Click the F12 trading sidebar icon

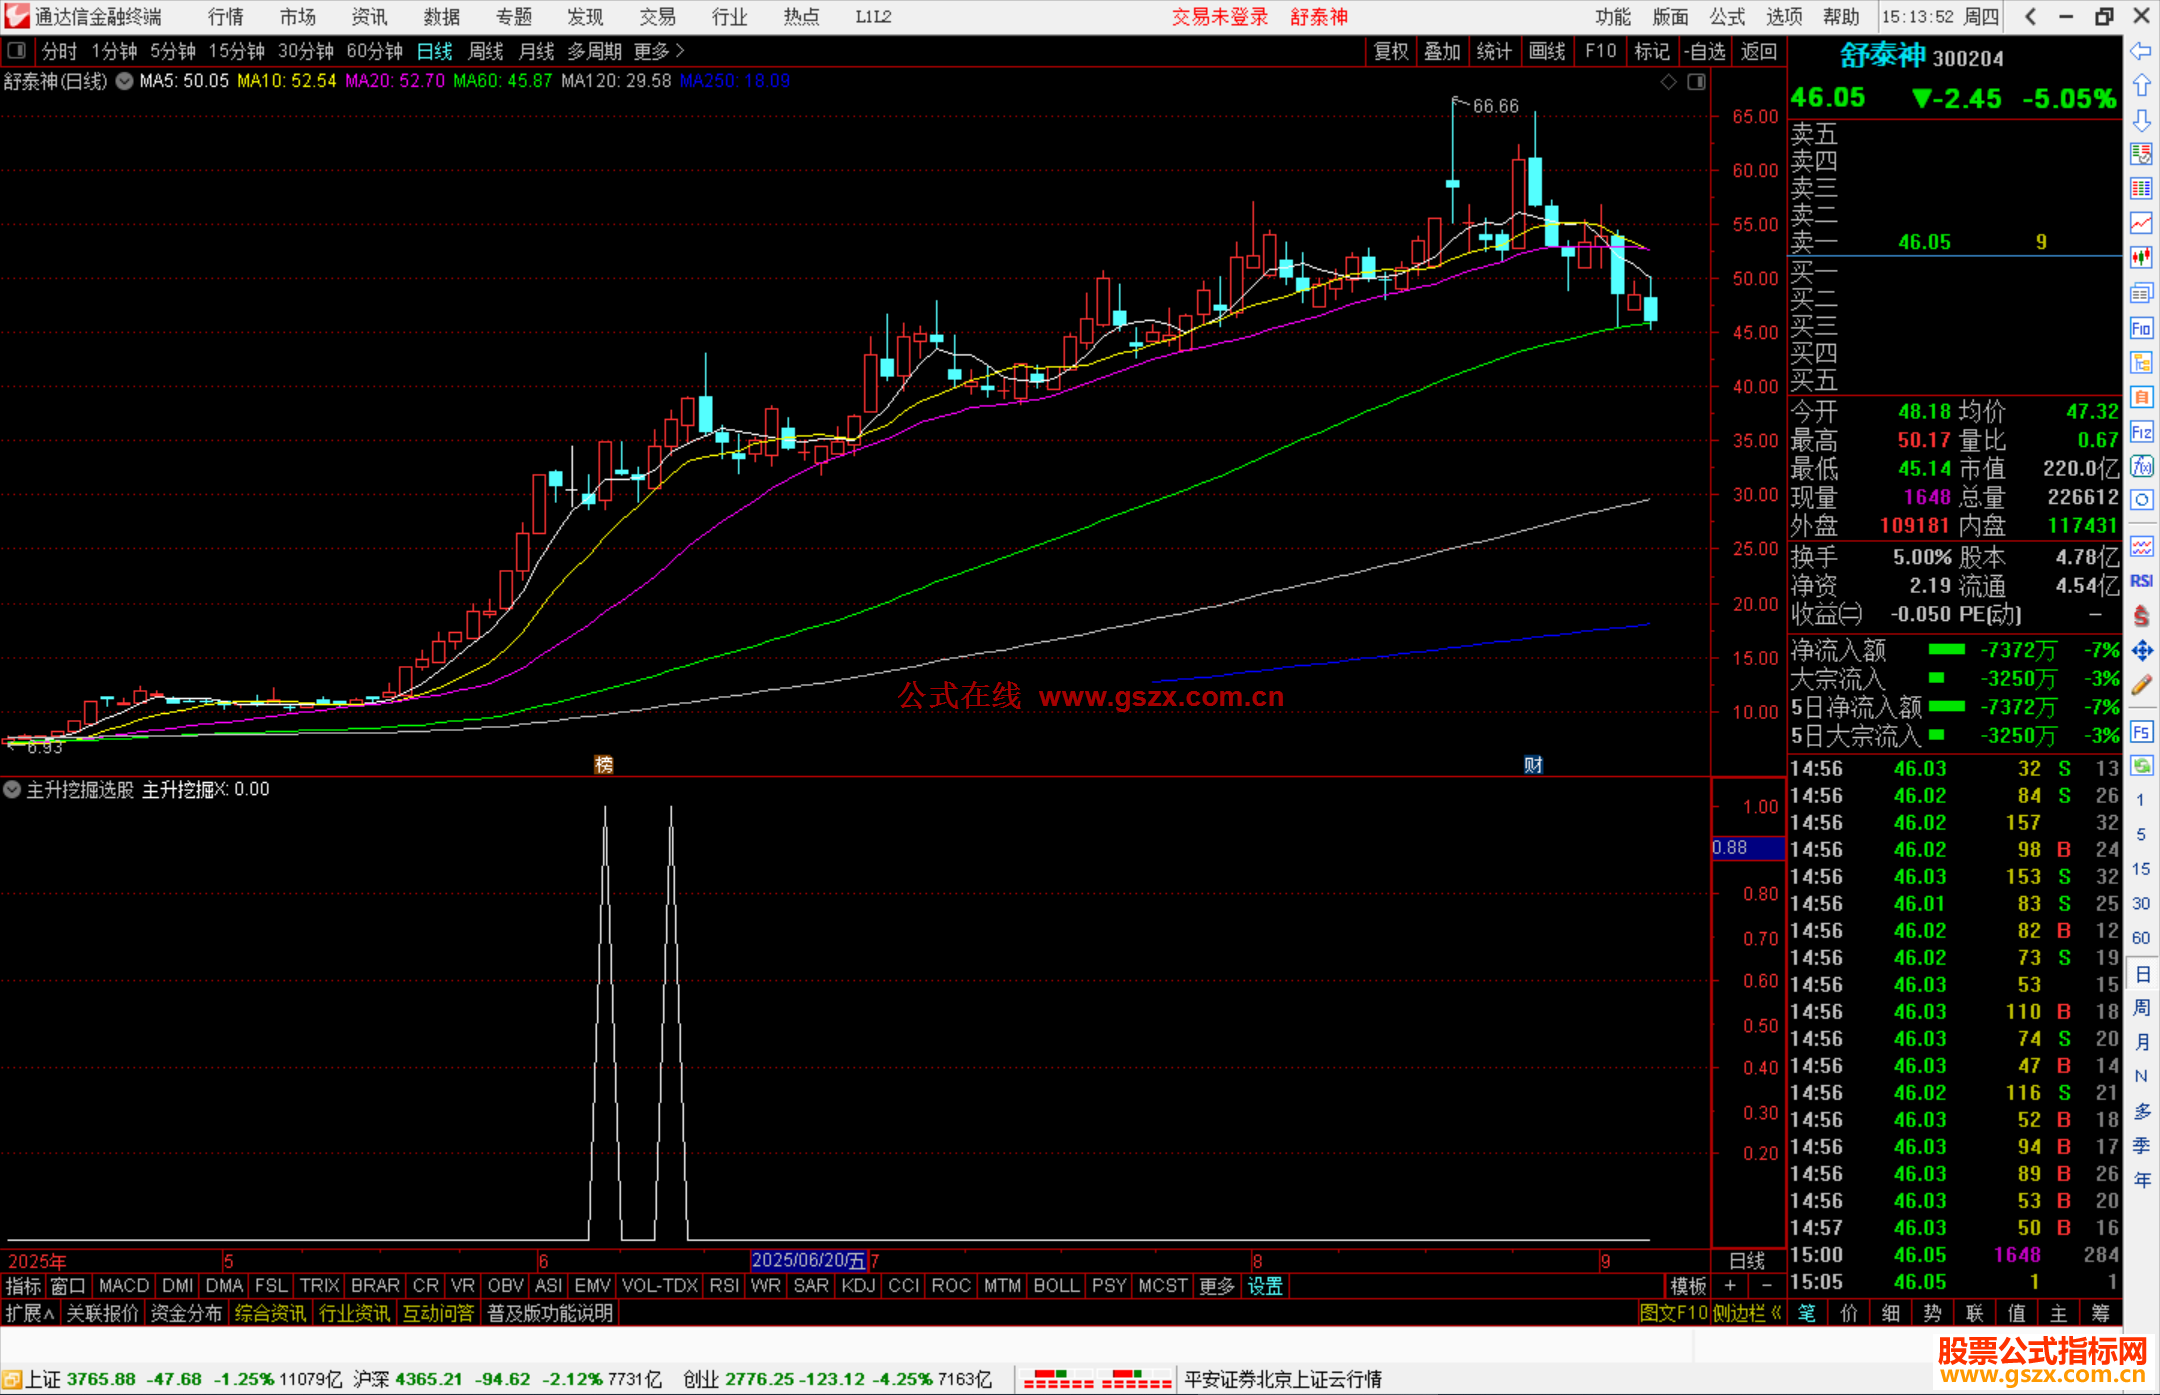tap(2141, 432)
